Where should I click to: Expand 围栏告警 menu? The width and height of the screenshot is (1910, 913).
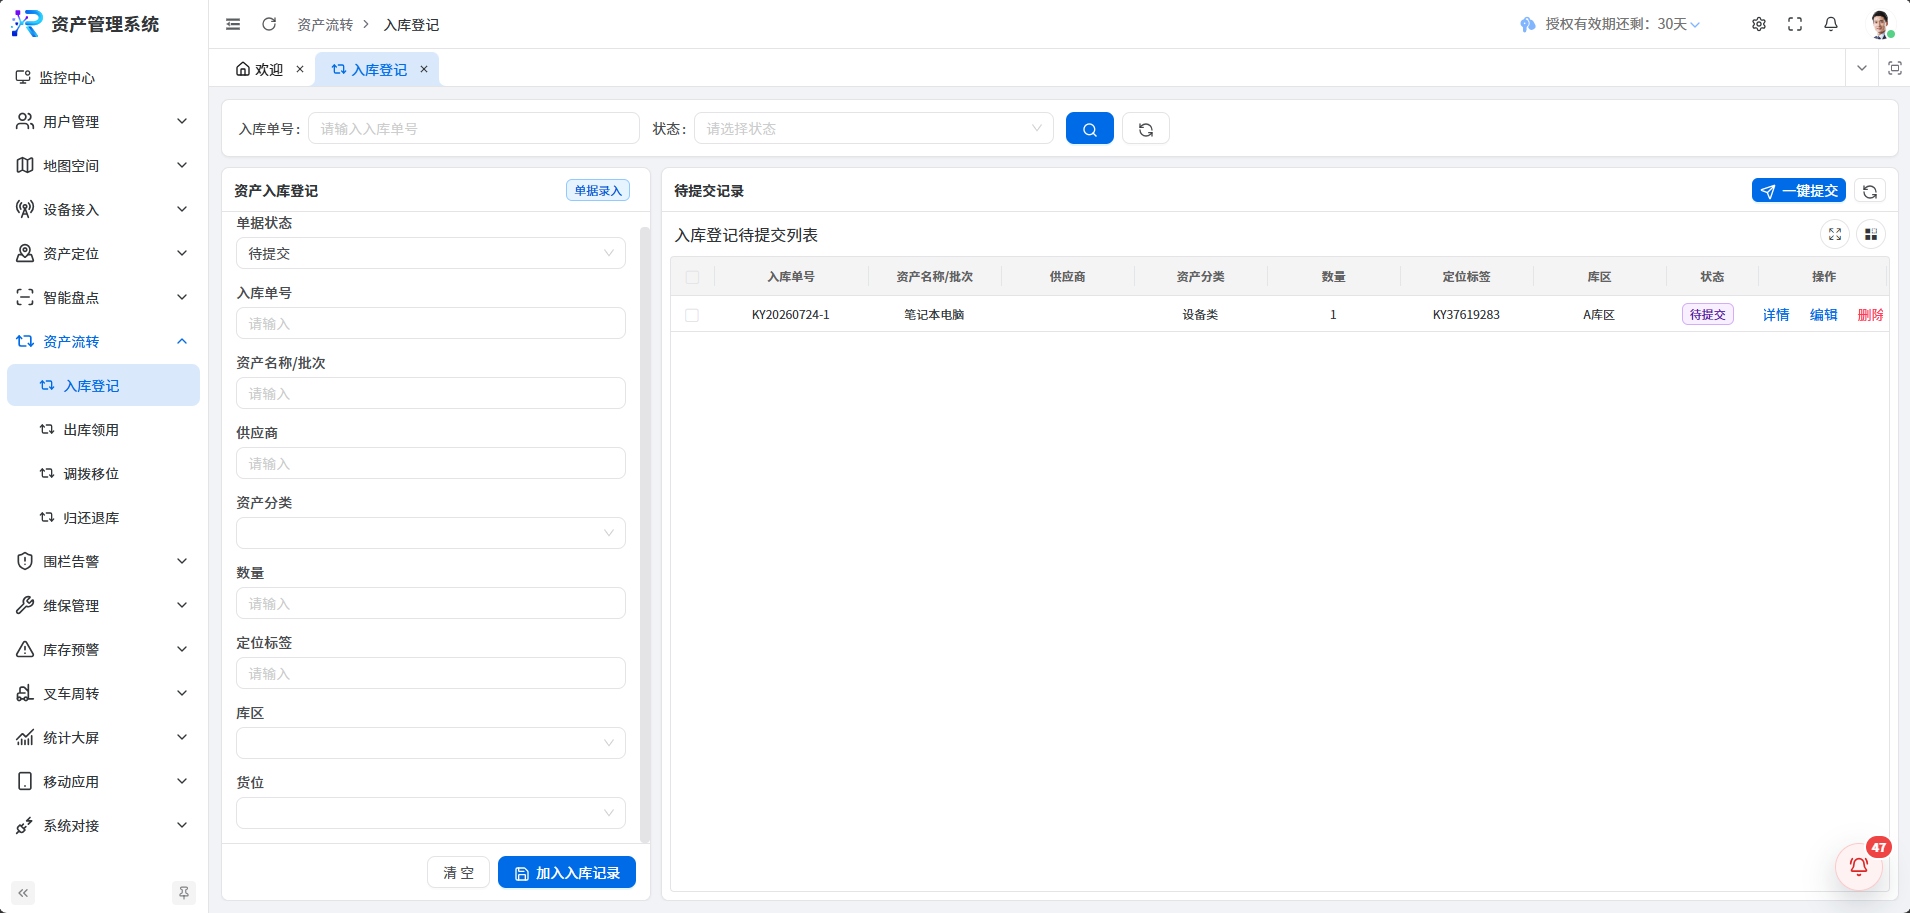click(104, 562)
